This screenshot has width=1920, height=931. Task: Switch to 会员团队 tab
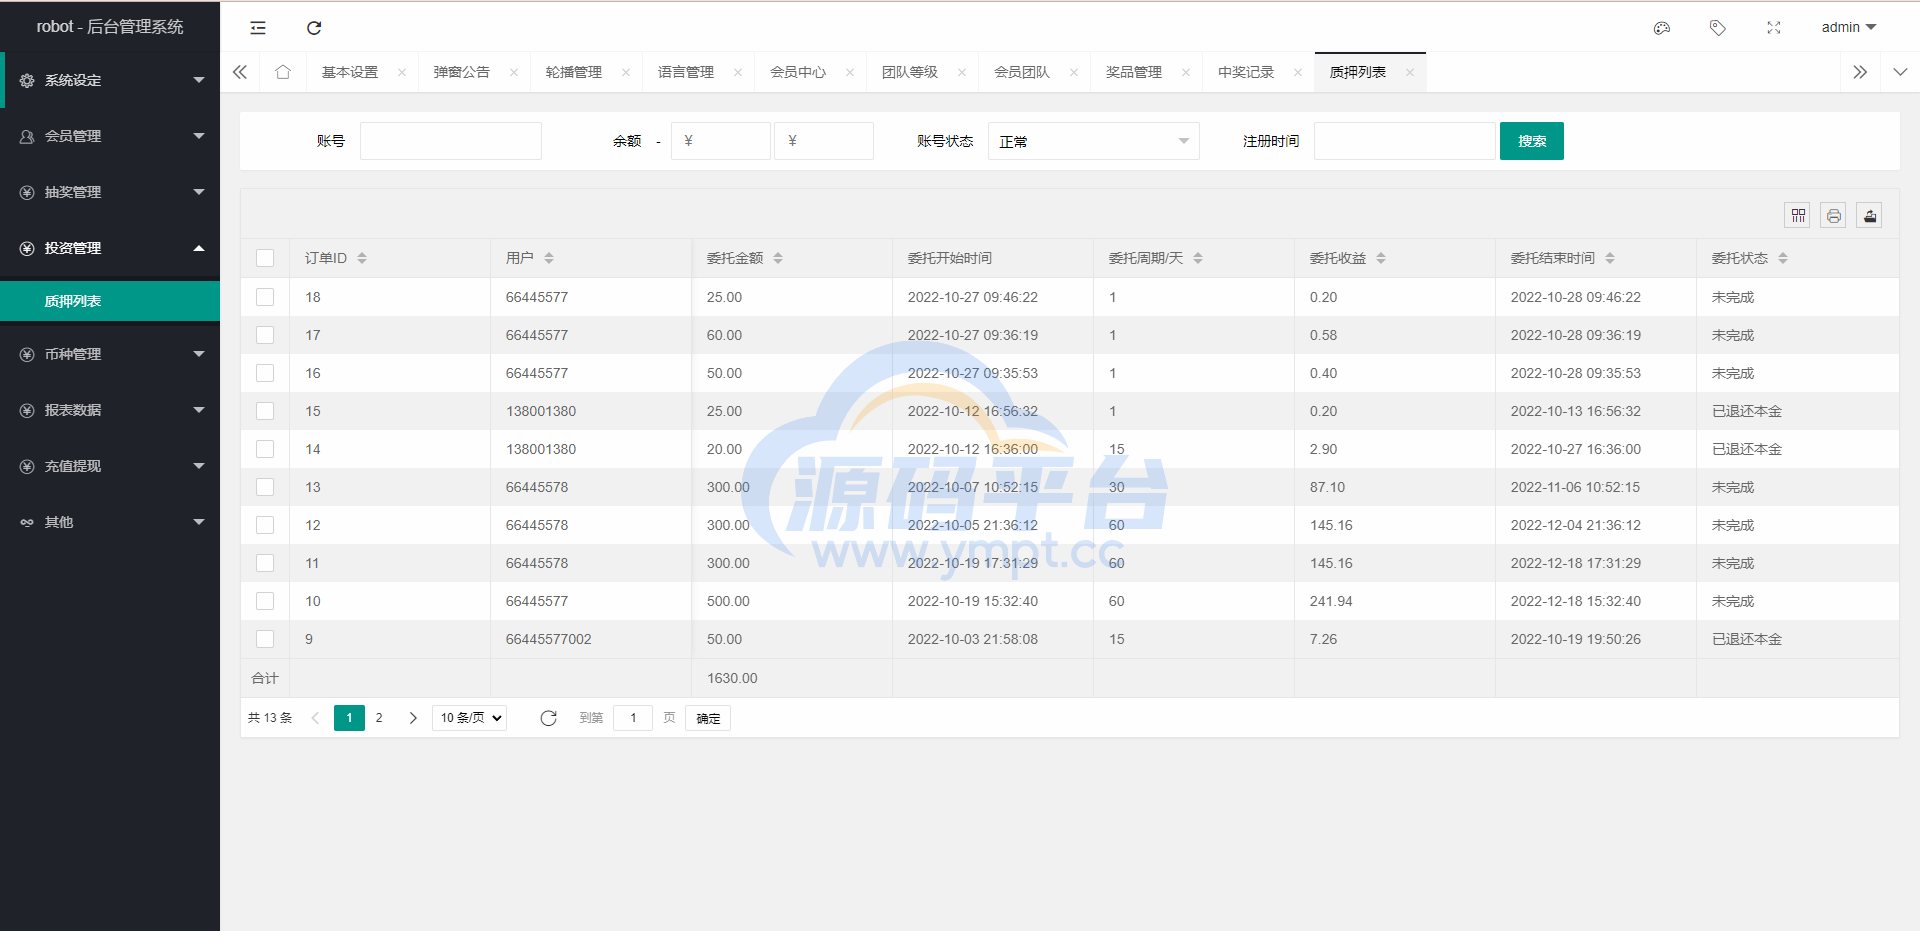[1022, 72]
